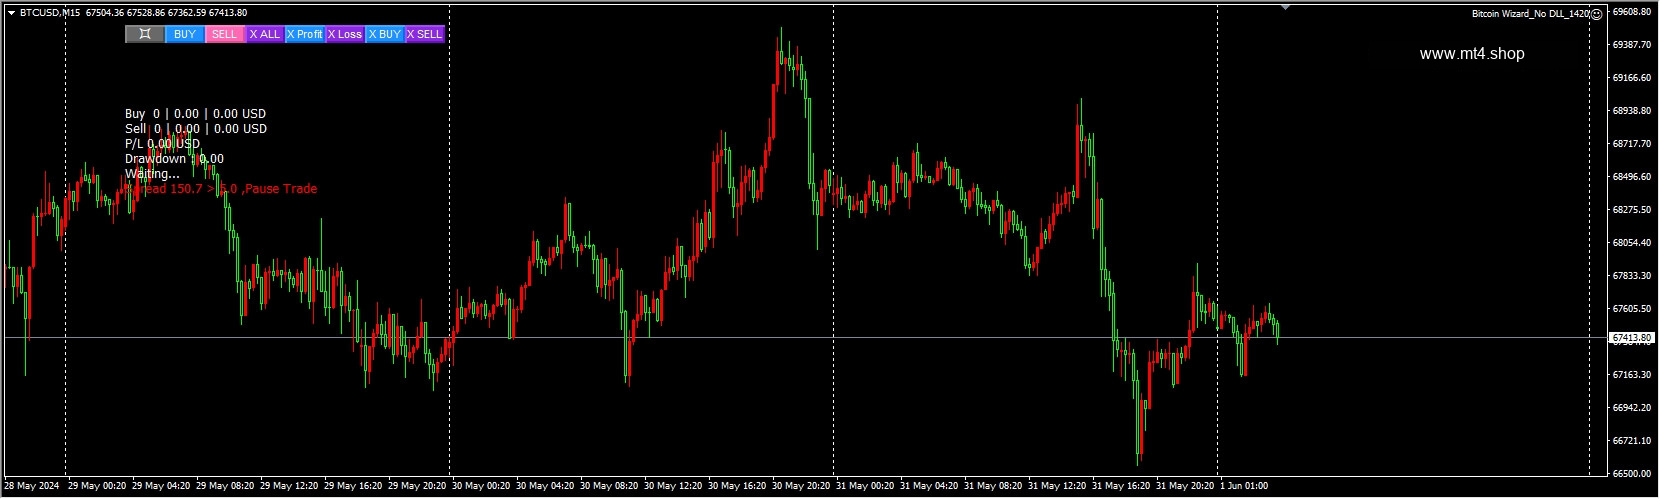The height and width of the screenshot is (499, 1660).
Task: Click the 66942.20 price axis label
Action: (x=1632, y=408)
